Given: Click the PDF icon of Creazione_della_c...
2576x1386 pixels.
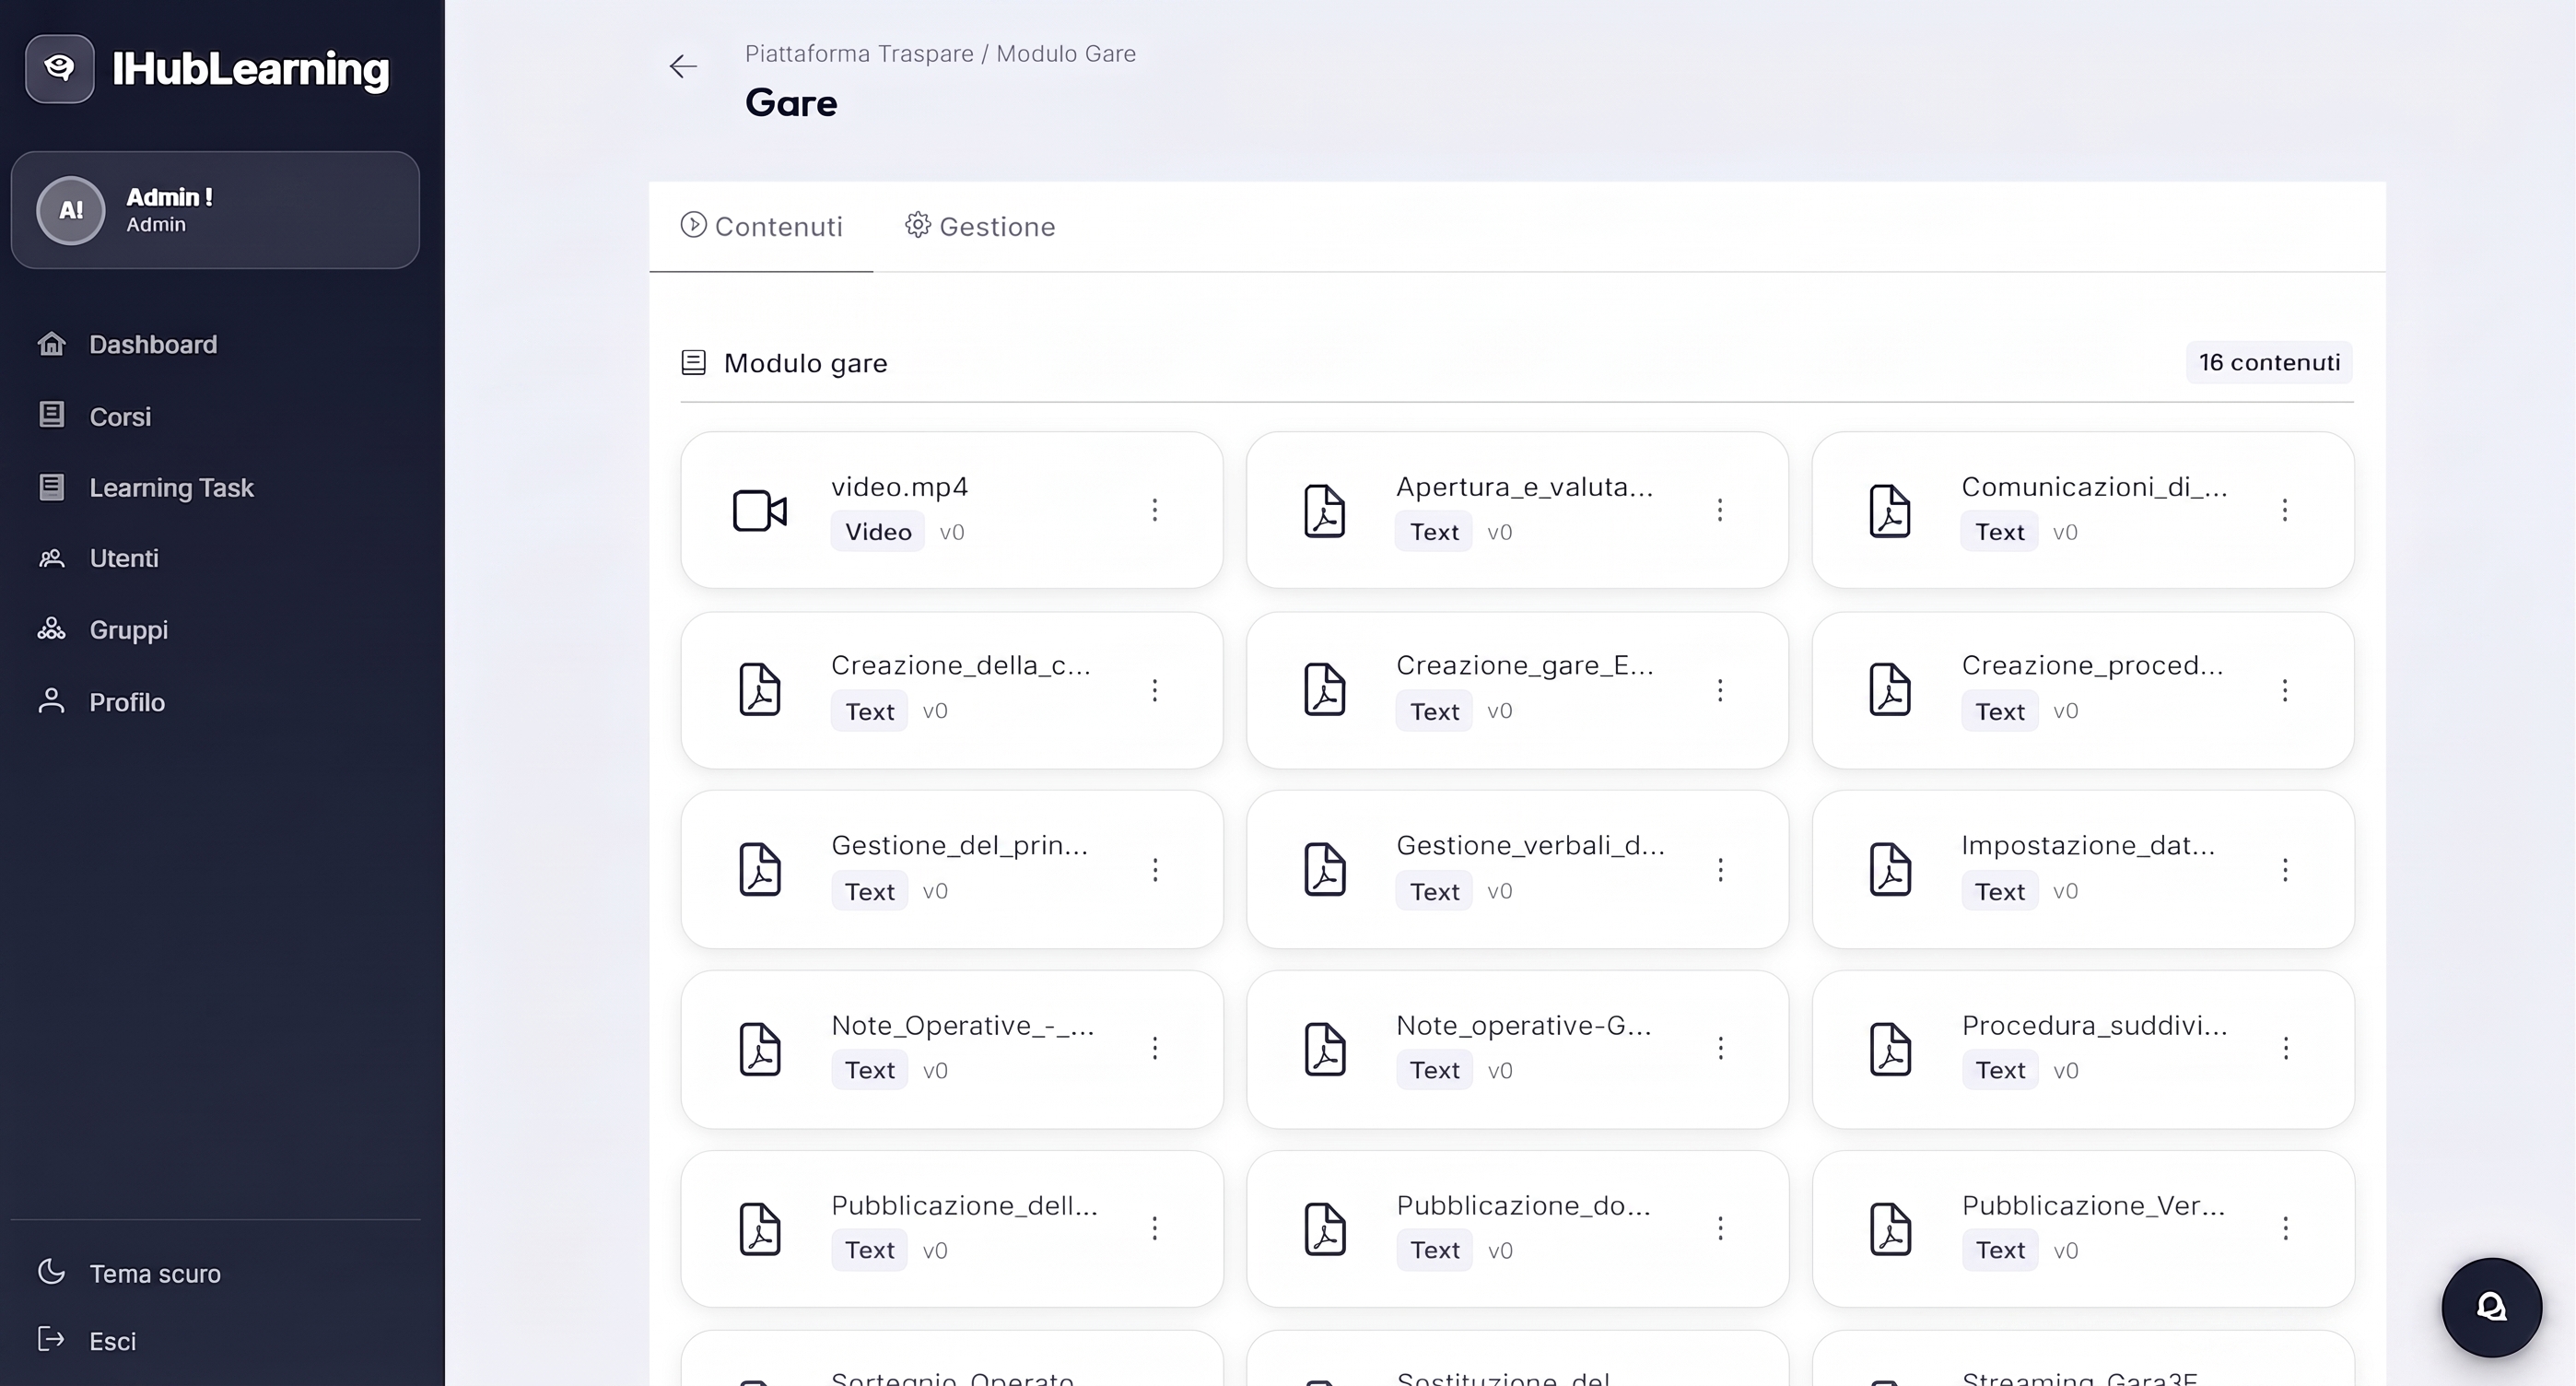Looking at the screenshot, I should pyautogui.click(x=760, y=690).
